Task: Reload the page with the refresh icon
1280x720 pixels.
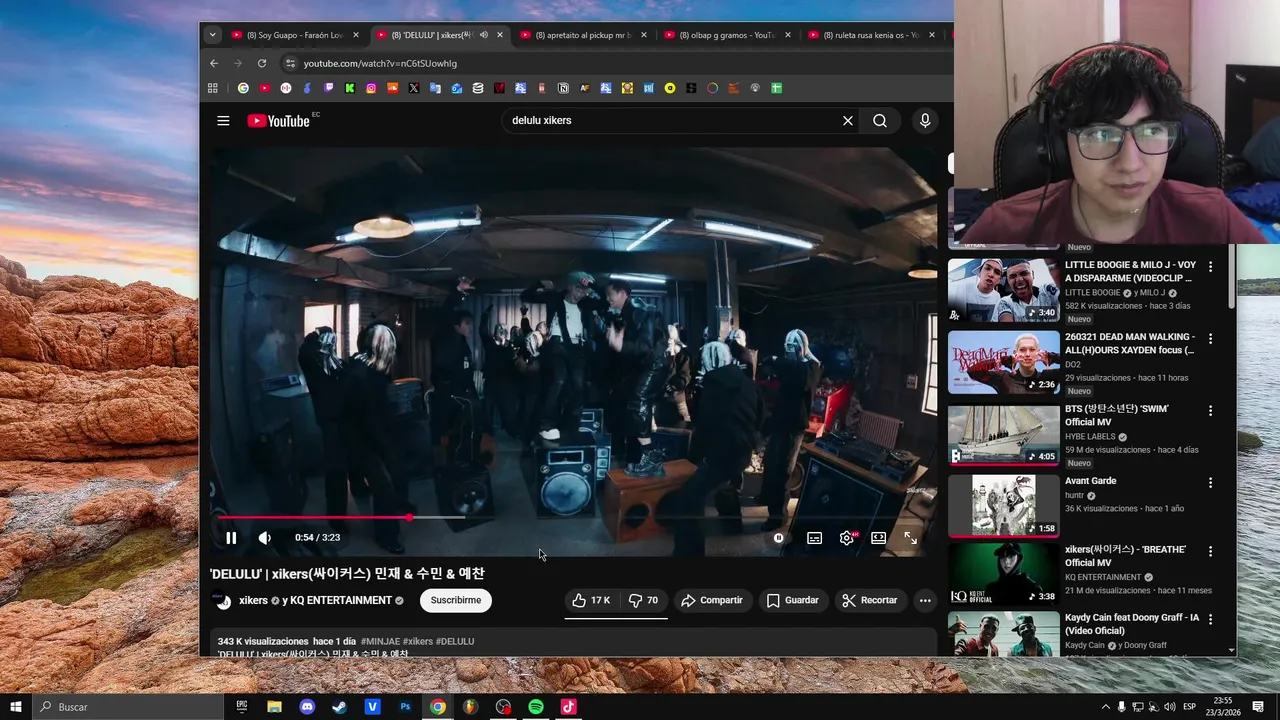Action: coord(262,63)
